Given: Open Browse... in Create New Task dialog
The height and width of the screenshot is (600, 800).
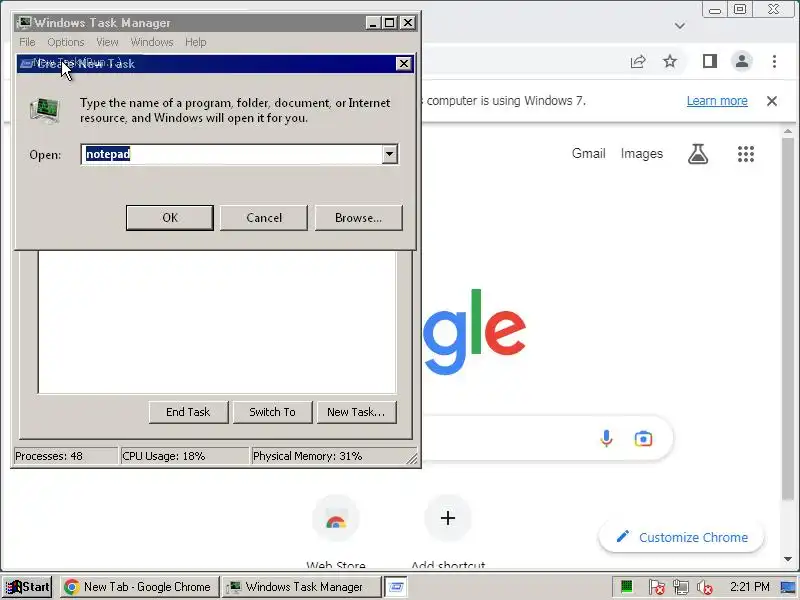Looking at the screenshot, I should point(358,218).
